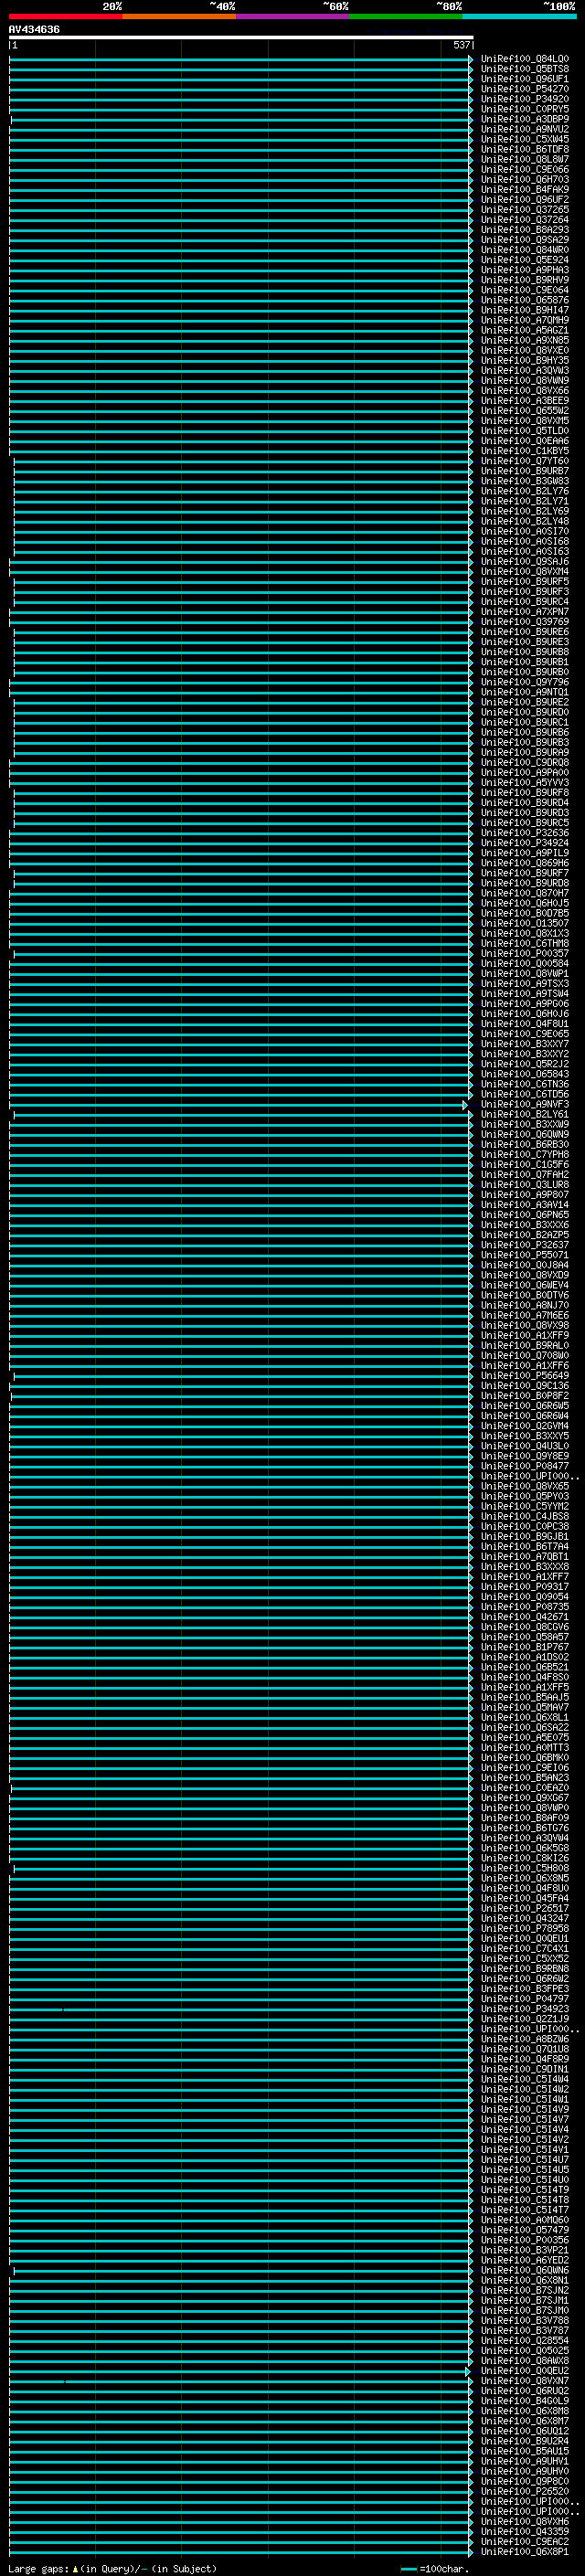The height and width of the screenshot is (2576, 585).
Task: Select the UniRef100_B2LY61 label
Action: tap(525, 1114)
